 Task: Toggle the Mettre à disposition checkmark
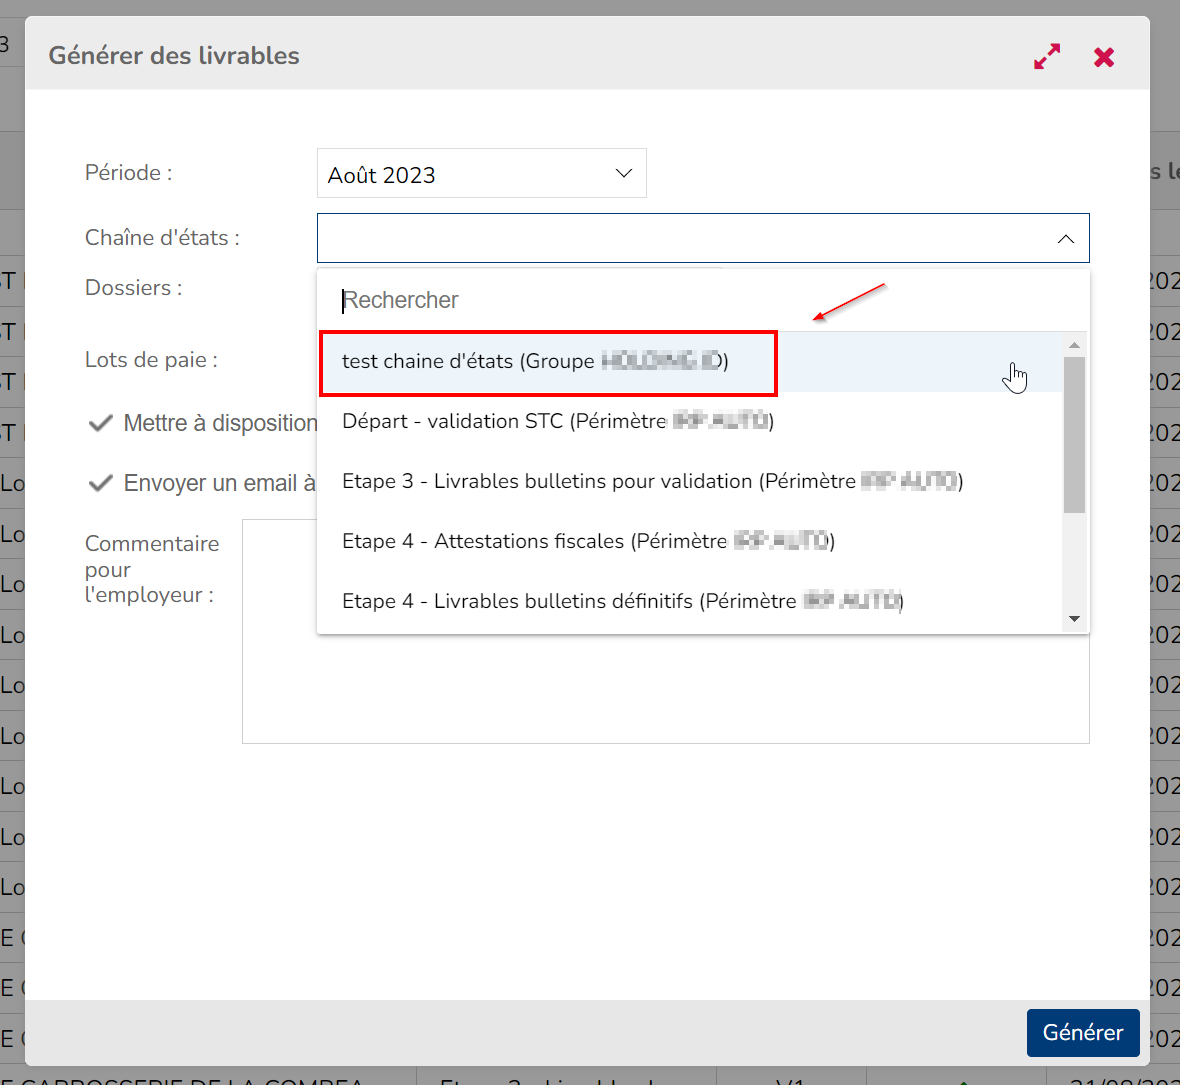(x=101, y=423)
